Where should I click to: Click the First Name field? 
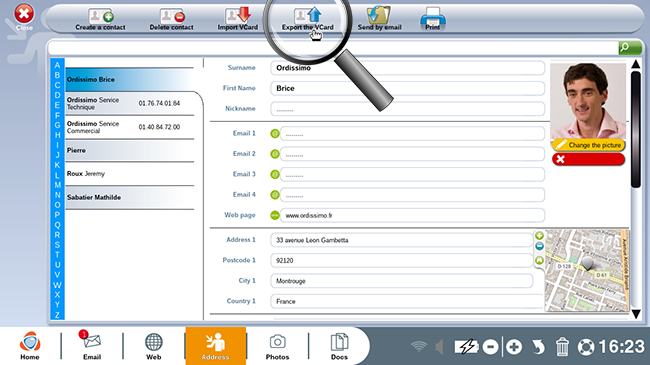pos(407,88)
